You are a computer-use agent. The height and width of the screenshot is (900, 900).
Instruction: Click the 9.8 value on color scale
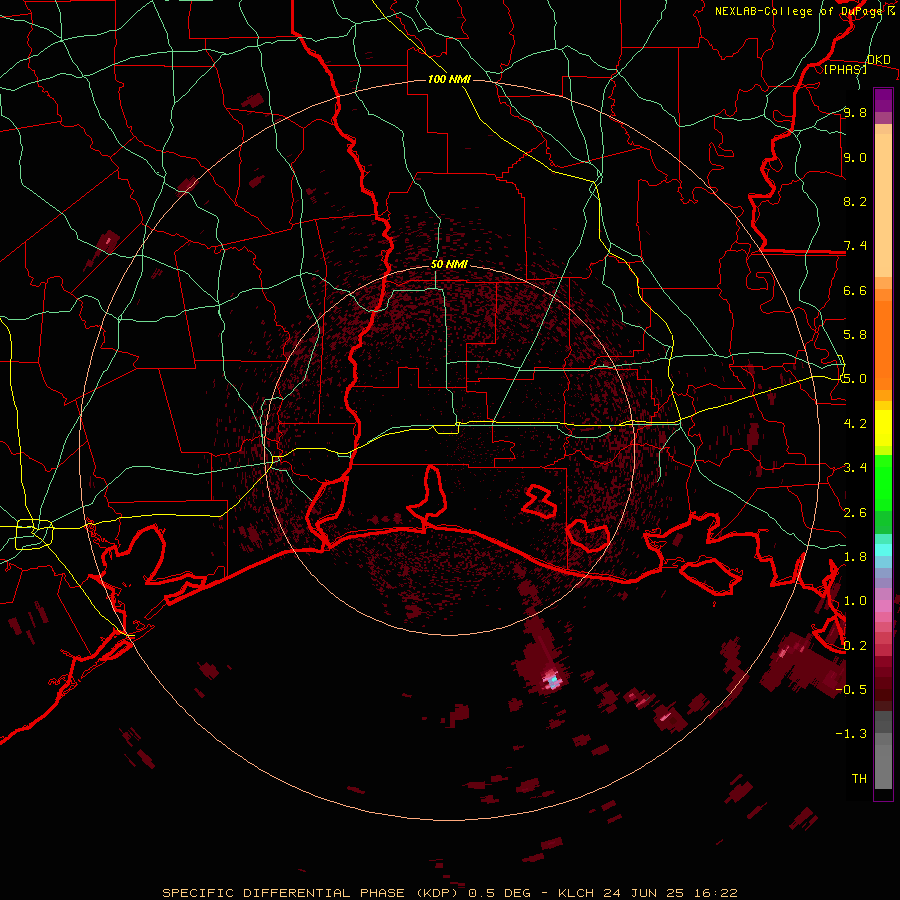tap(855, 112)
